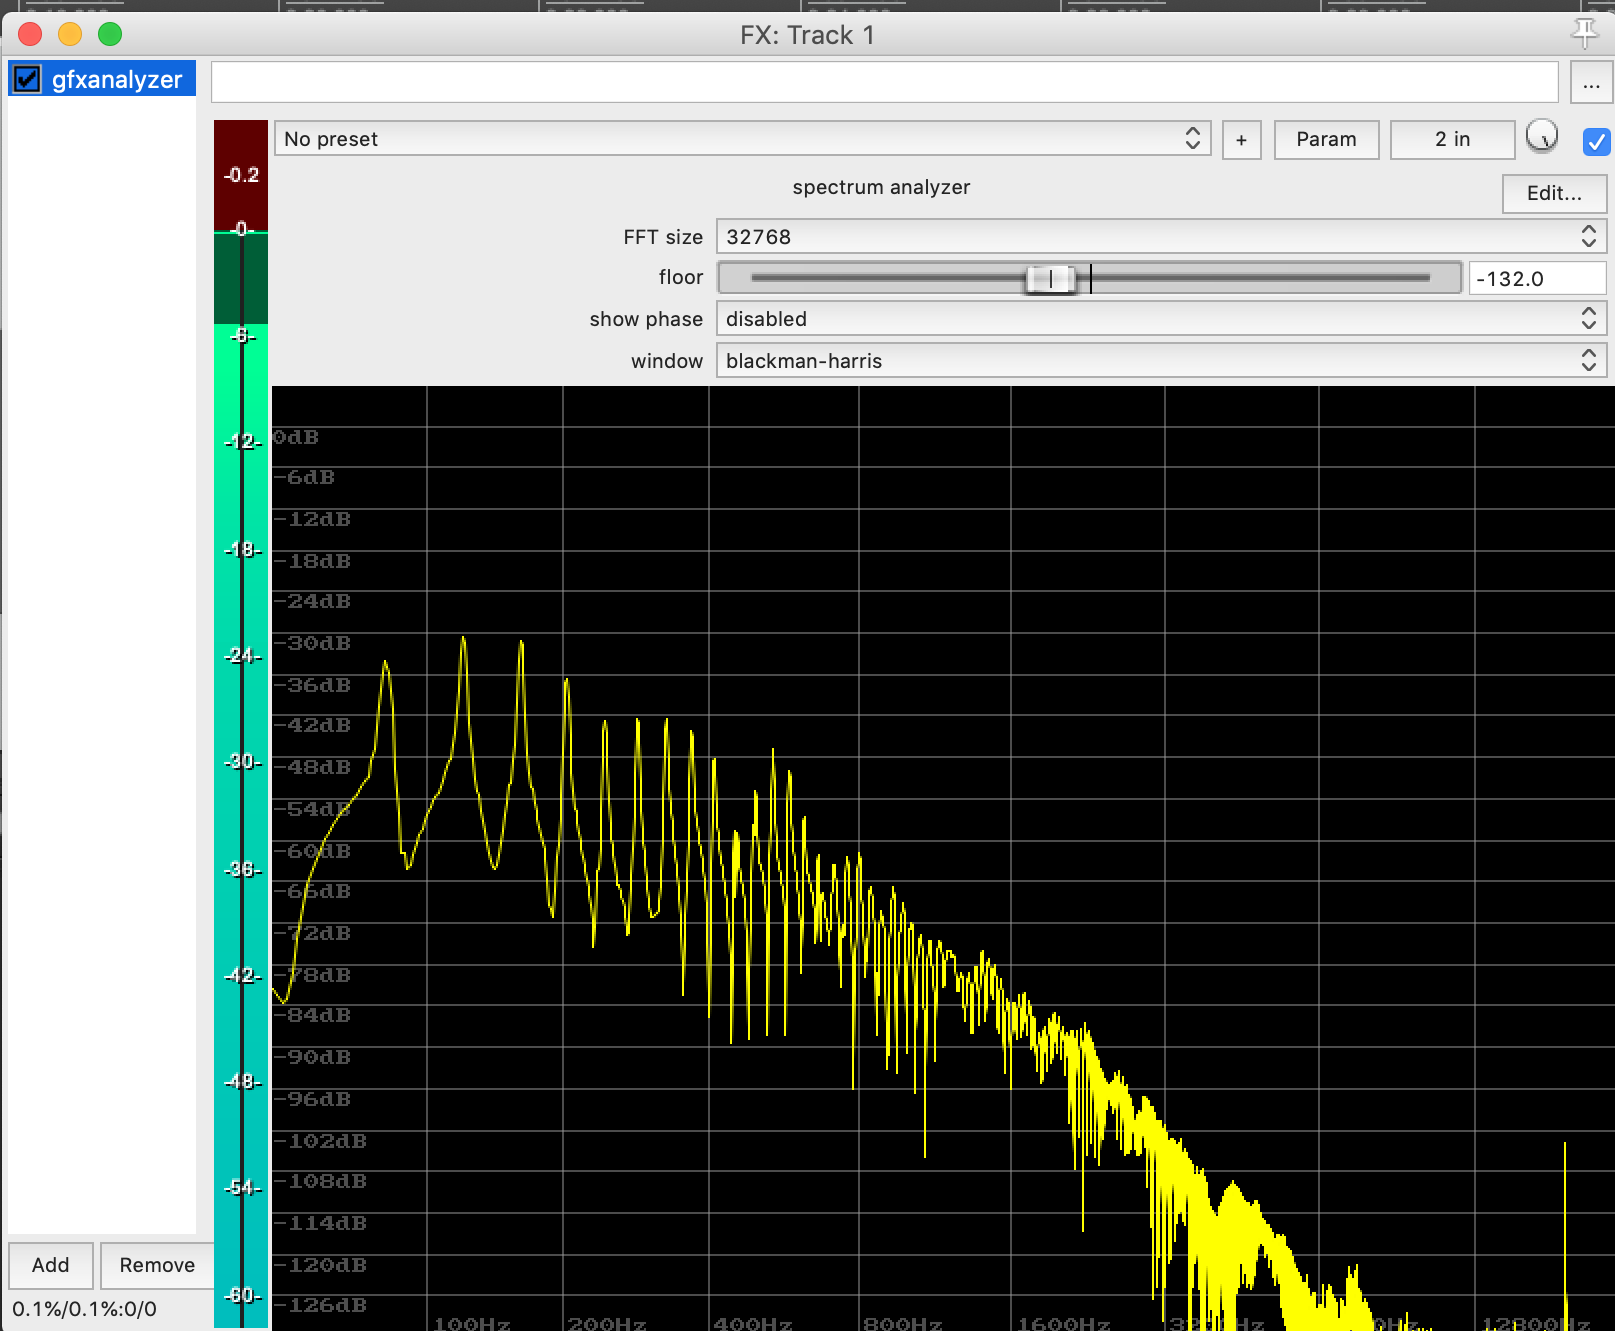Click the 0dB label on the graph

(296, 437)
